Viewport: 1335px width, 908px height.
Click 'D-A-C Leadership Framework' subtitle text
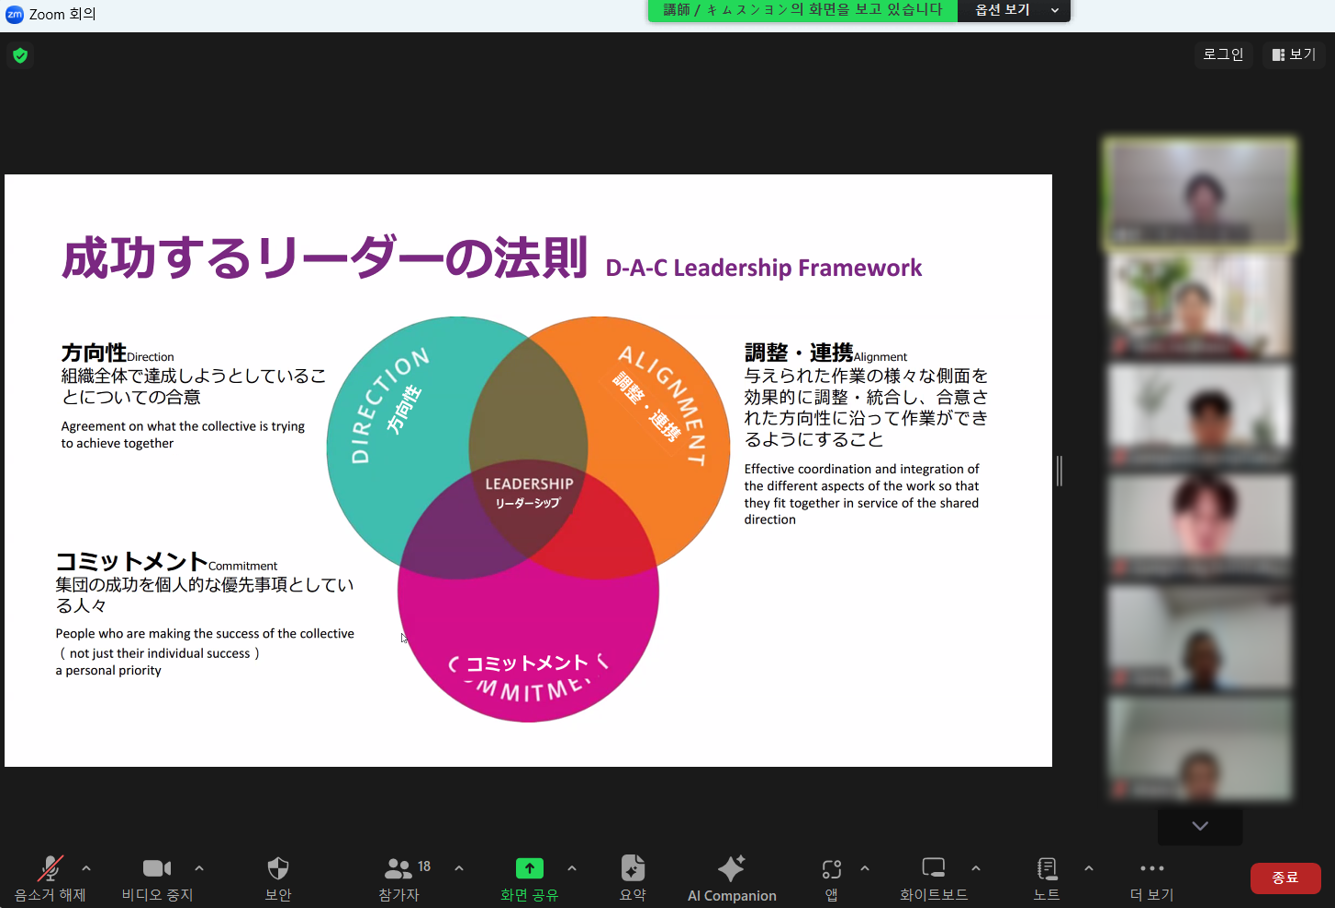tap(764, 268)
